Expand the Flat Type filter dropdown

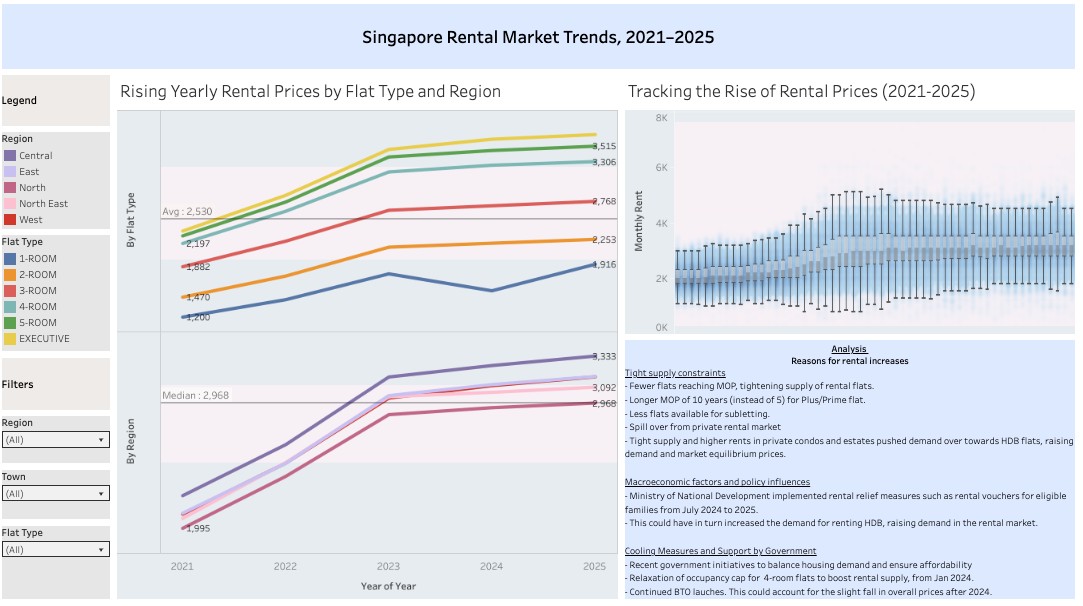pyautogui.click(x=56, y=549)
